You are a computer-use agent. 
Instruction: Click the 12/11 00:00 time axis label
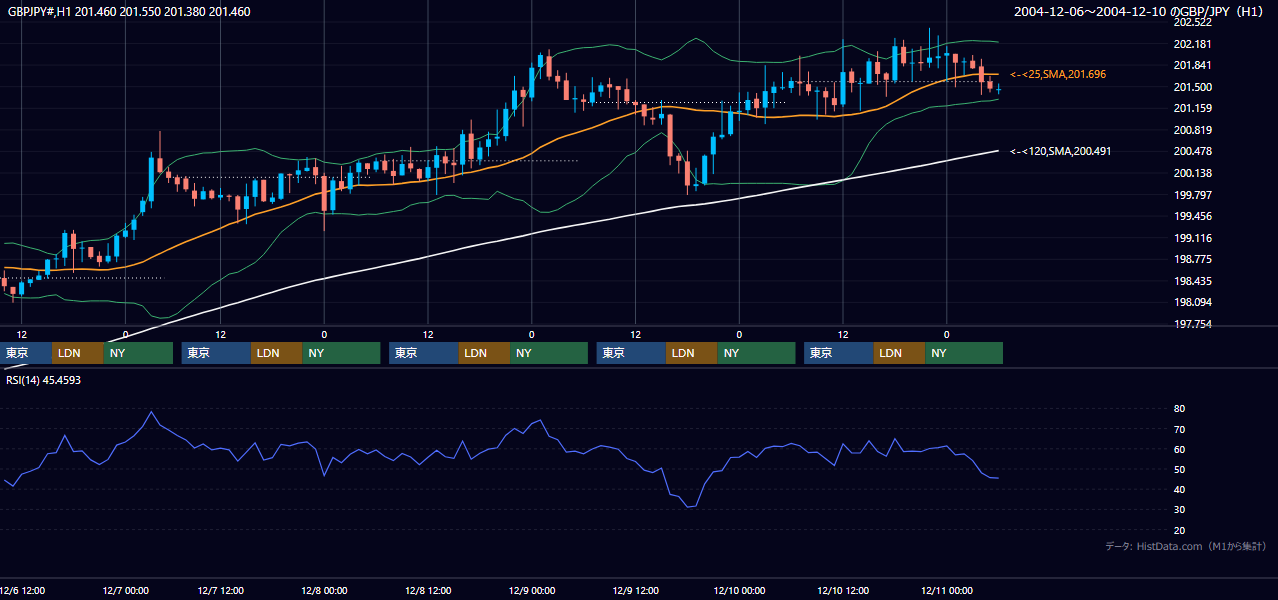[947, 590]
